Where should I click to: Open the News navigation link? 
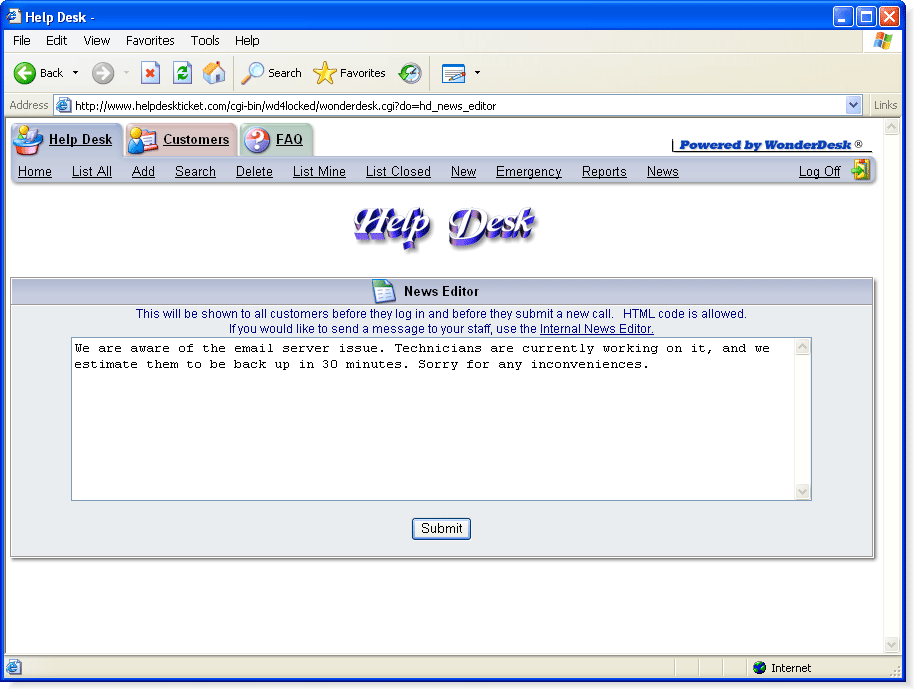[663, 171]
